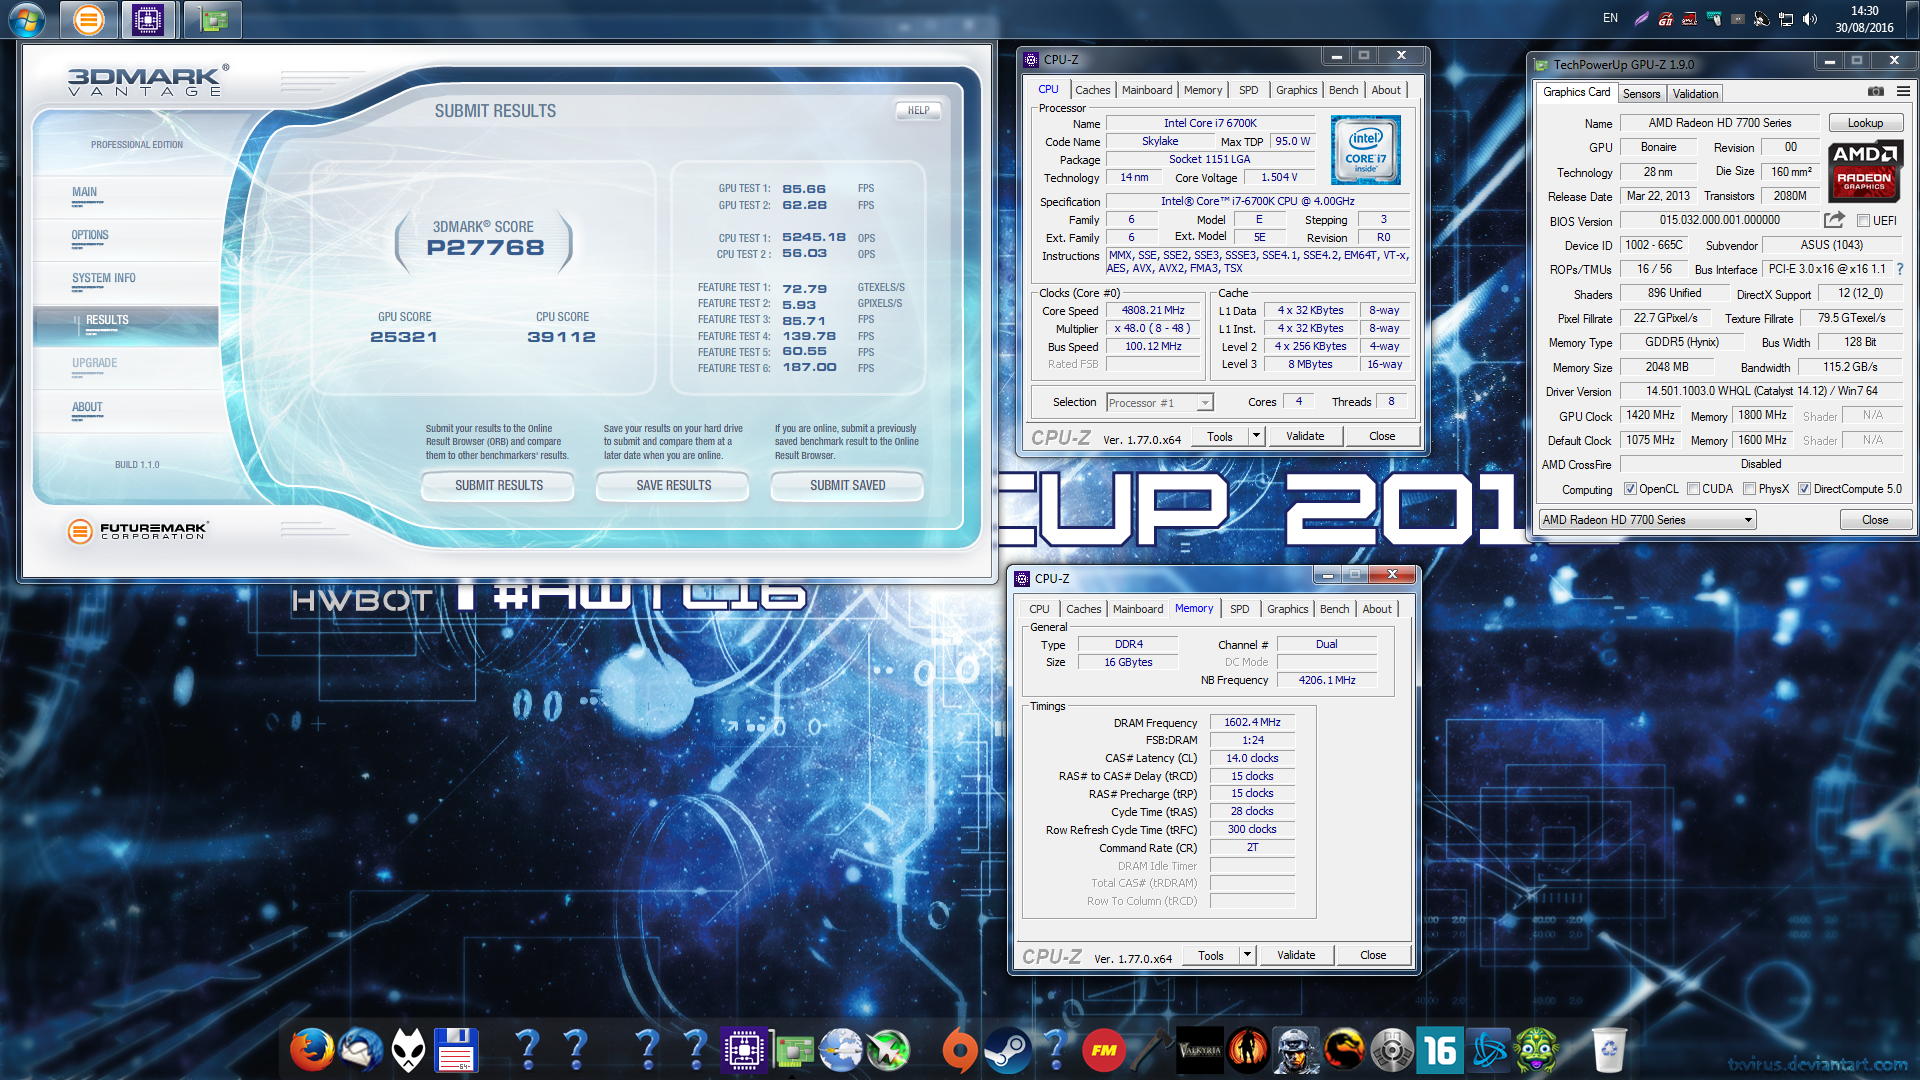Click the BIOS export arrow icon in GPU-Z

coord(1834,220)
